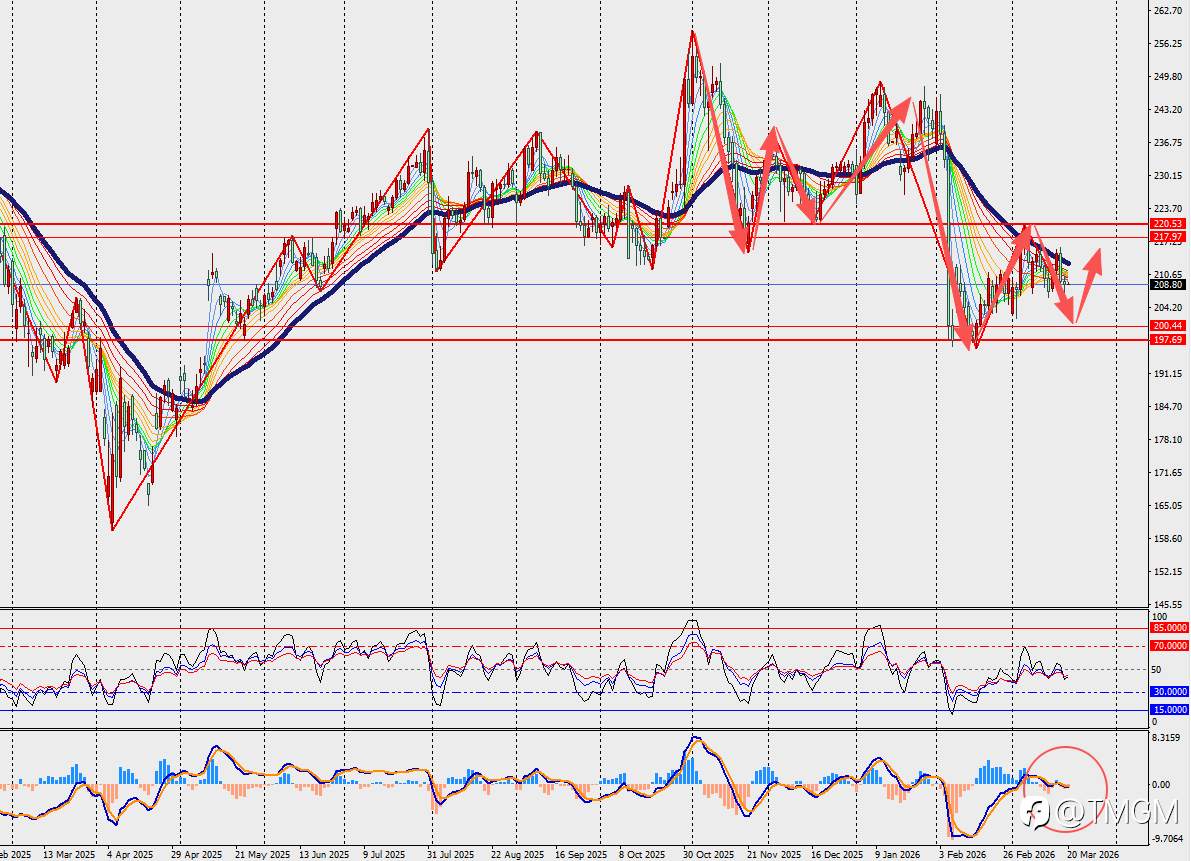The width and height of the screenshot is (1191, 861).
Task: Select the 9 Jan 2026 date label
Action: tap(898, 854)
